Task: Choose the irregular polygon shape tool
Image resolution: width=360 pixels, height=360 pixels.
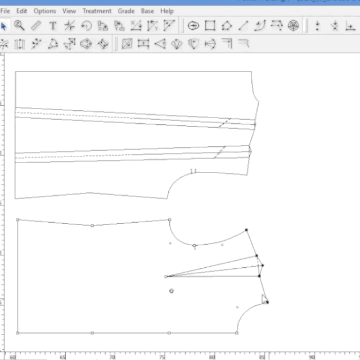Action: pos(227,26)
